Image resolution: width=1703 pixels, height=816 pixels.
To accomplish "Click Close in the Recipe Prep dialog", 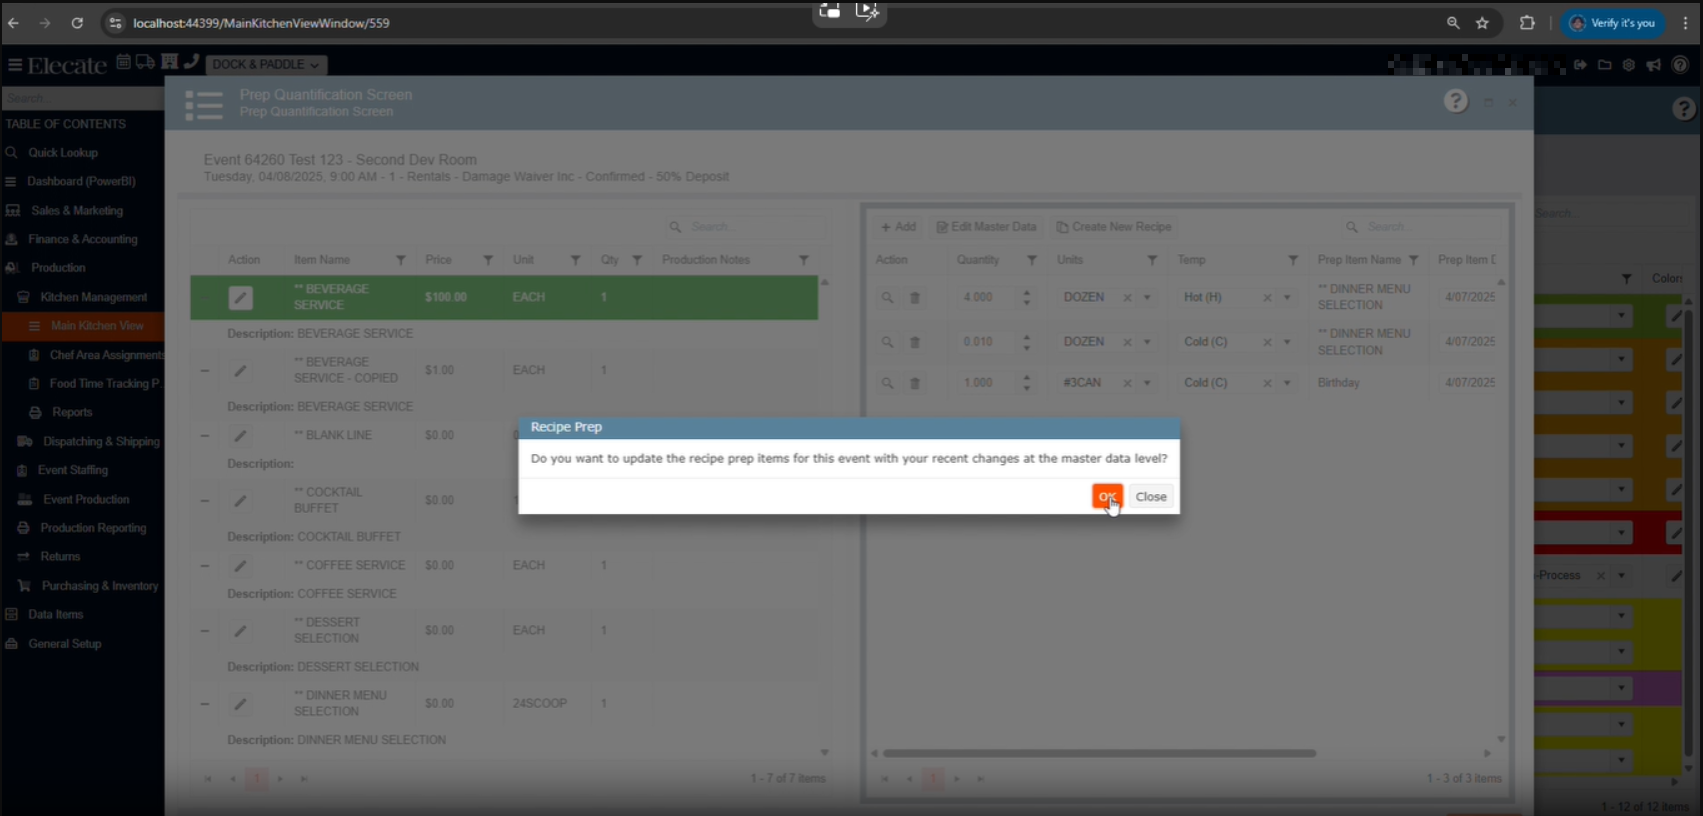I will pos(1150,497).
